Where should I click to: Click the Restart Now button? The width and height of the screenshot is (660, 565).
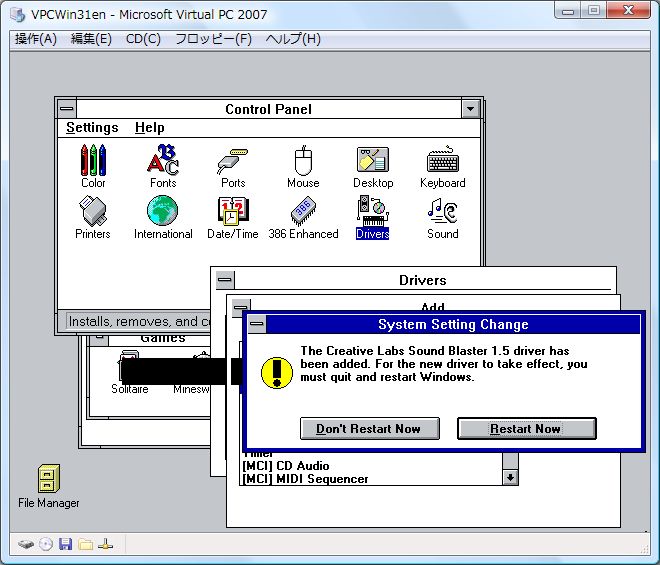(527, 429)
